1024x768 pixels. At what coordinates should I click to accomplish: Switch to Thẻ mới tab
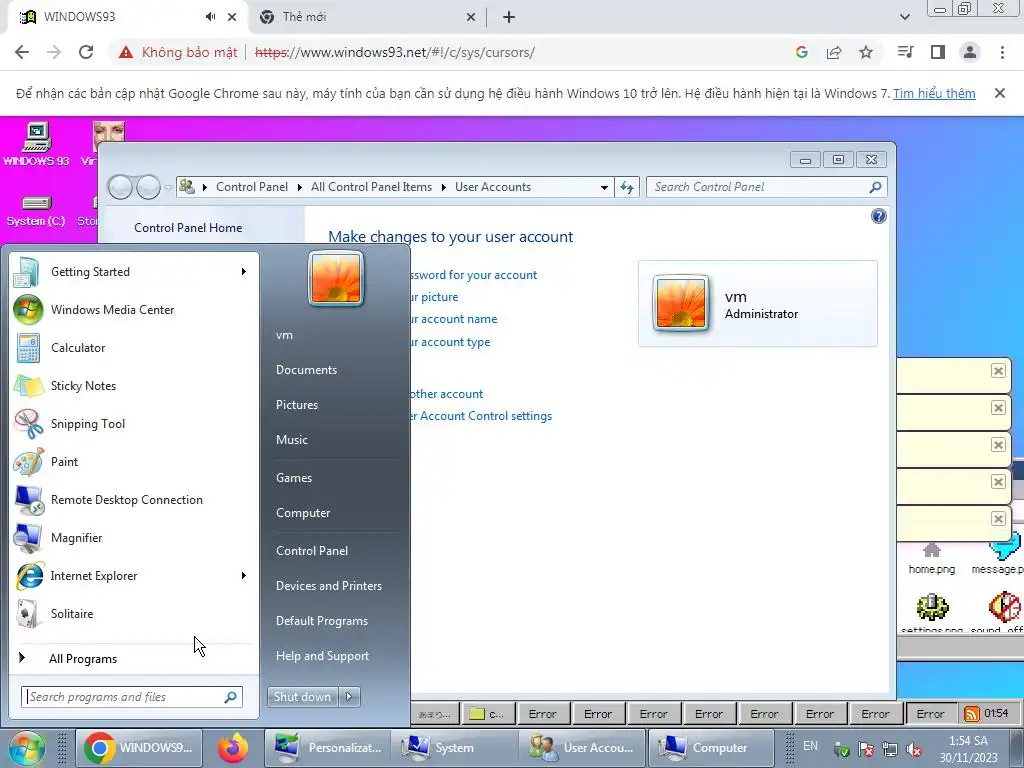[368, 17]
